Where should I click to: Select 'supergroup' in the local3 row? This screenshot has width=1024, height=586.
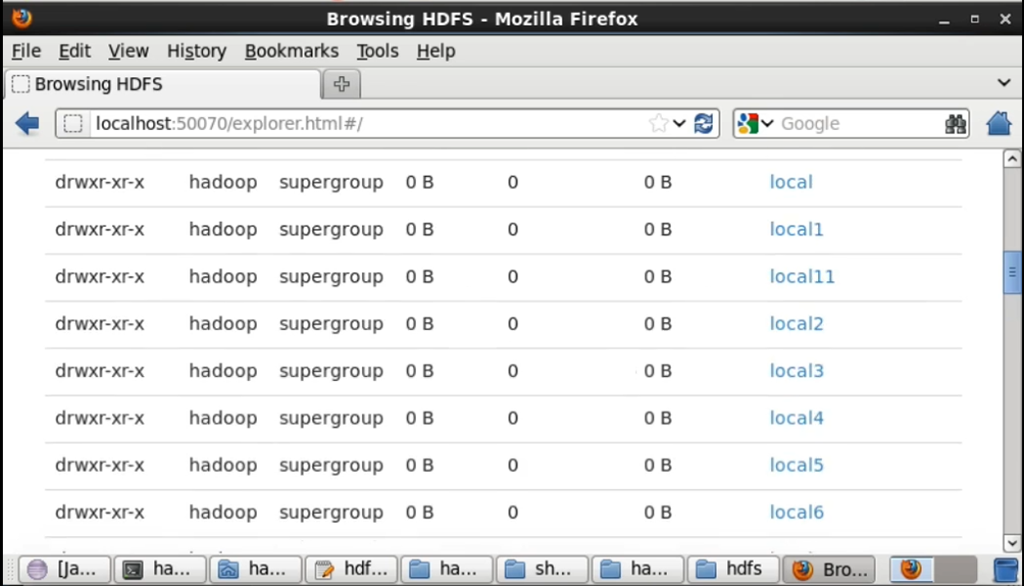pyautogui.click(x=331, y=370)
